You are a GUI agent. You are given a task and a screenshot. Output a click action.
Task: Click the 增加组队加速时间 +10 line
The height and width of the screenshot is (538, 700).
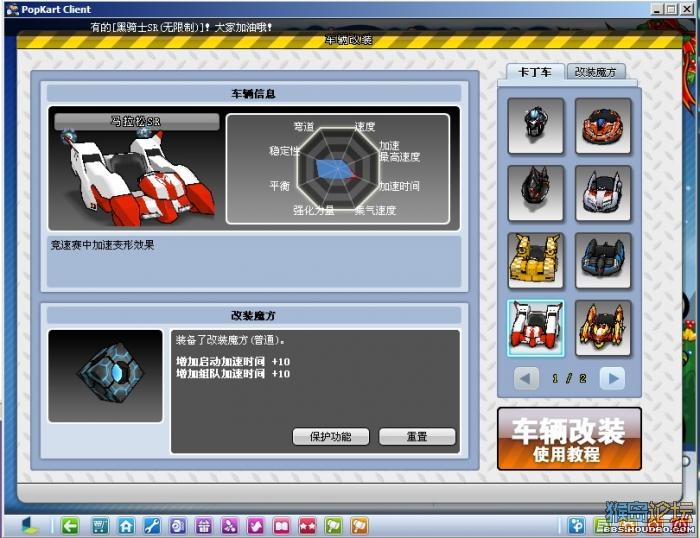233,373
